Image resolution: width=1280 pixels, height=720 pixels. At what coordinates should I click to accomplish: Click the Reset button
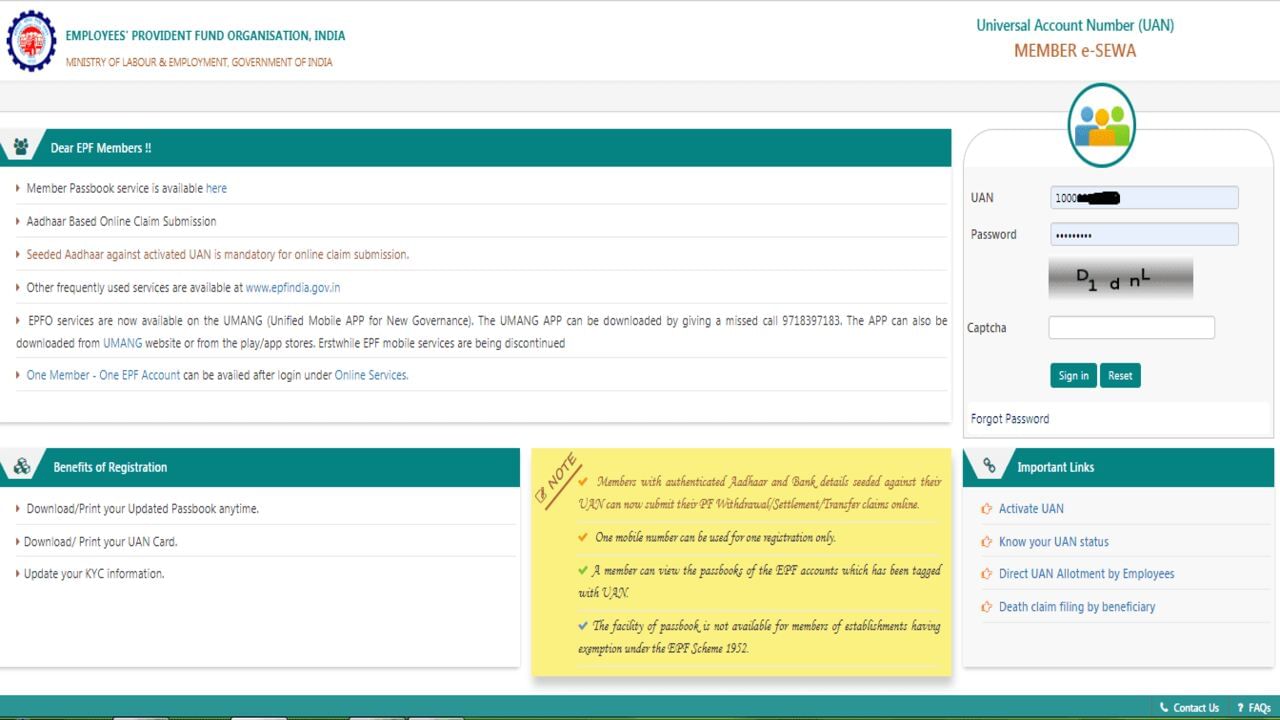click(x=1120, y=375)
